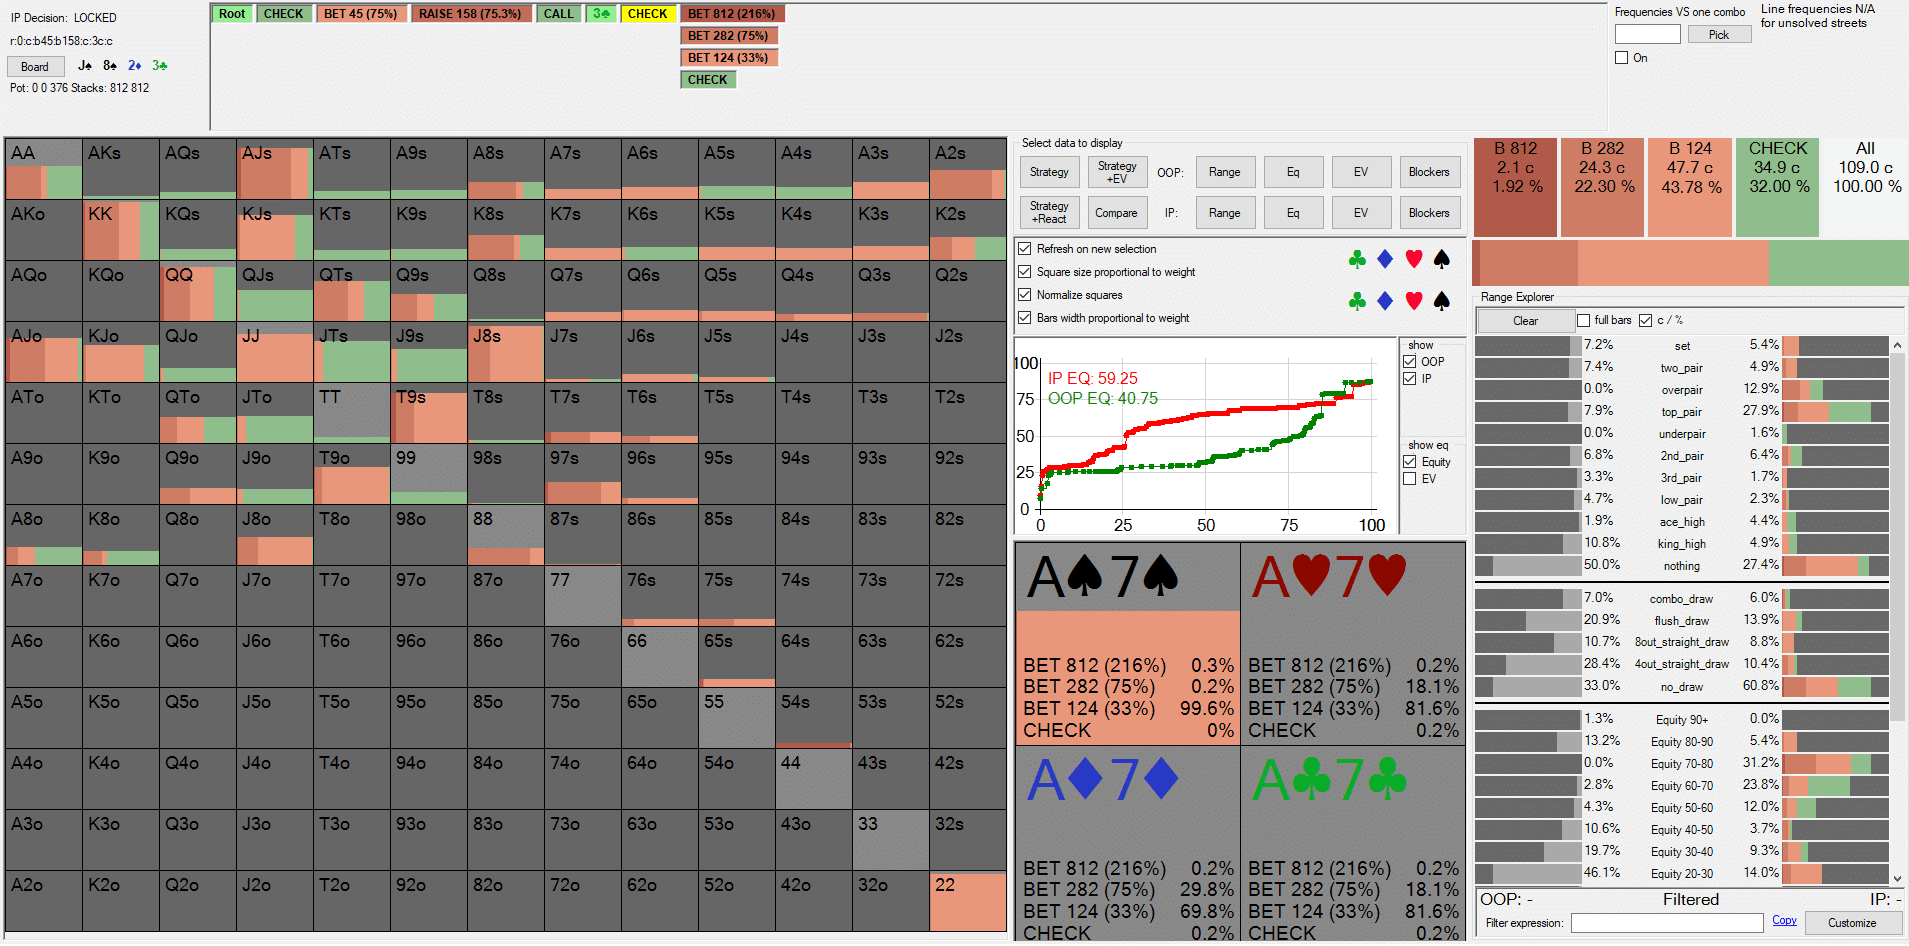Click Range Explorer scrollbar down arrow

[1897, 878]
